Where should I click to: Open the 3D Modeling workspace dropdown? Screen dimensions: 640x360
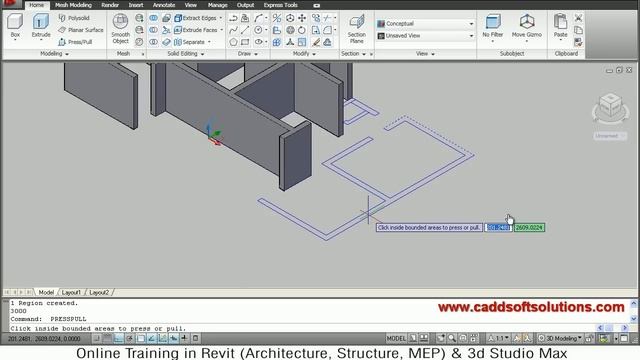pos(561,338)
